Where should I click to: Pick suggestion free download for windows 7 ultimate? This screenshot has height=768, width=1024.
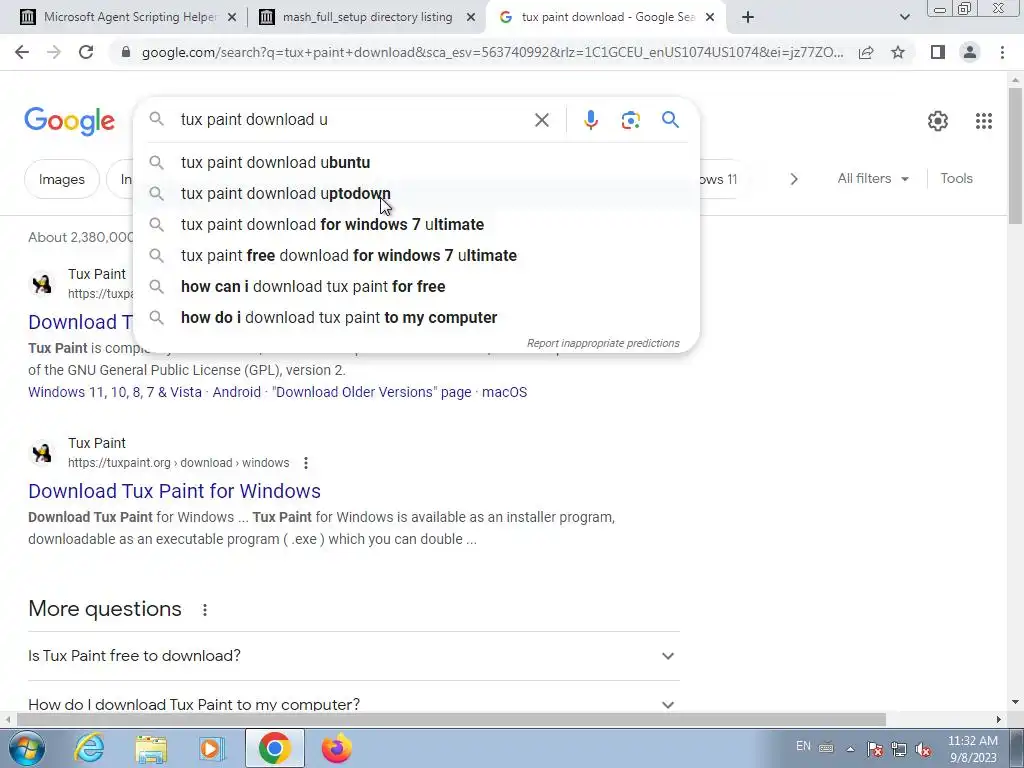[x=416, y=255]
